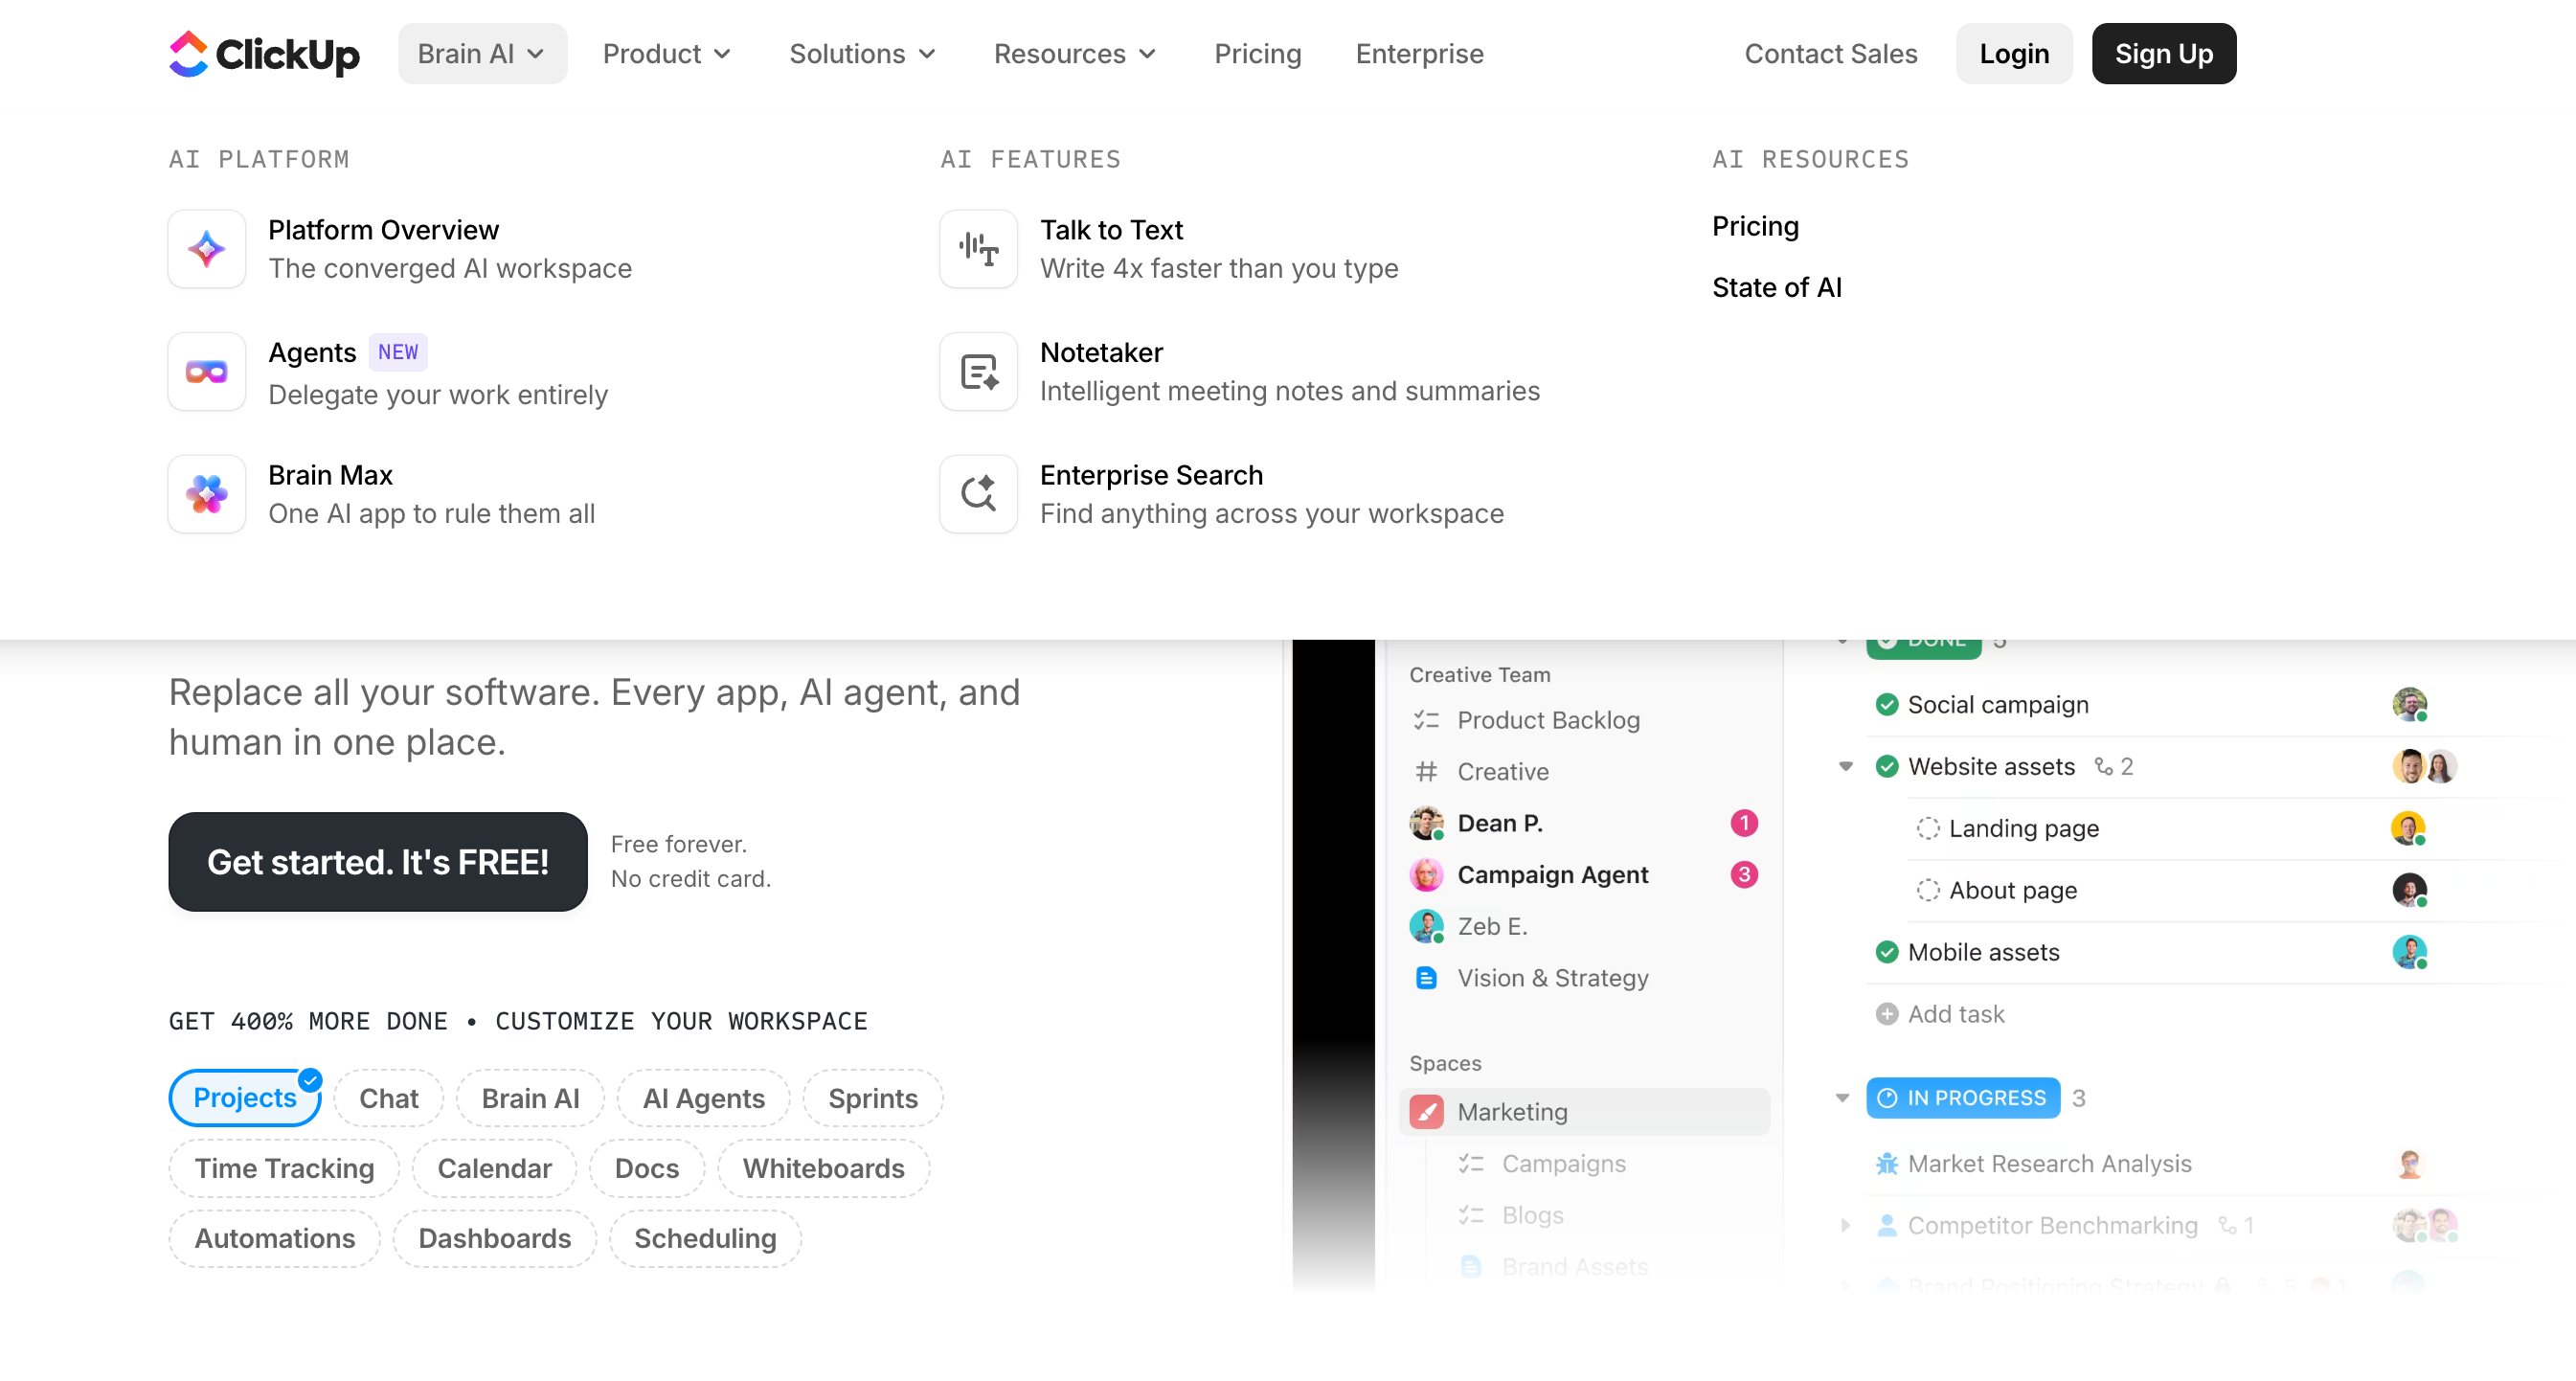Open the Agents goggles icon

pyautogui.click(x=207, y=372)
